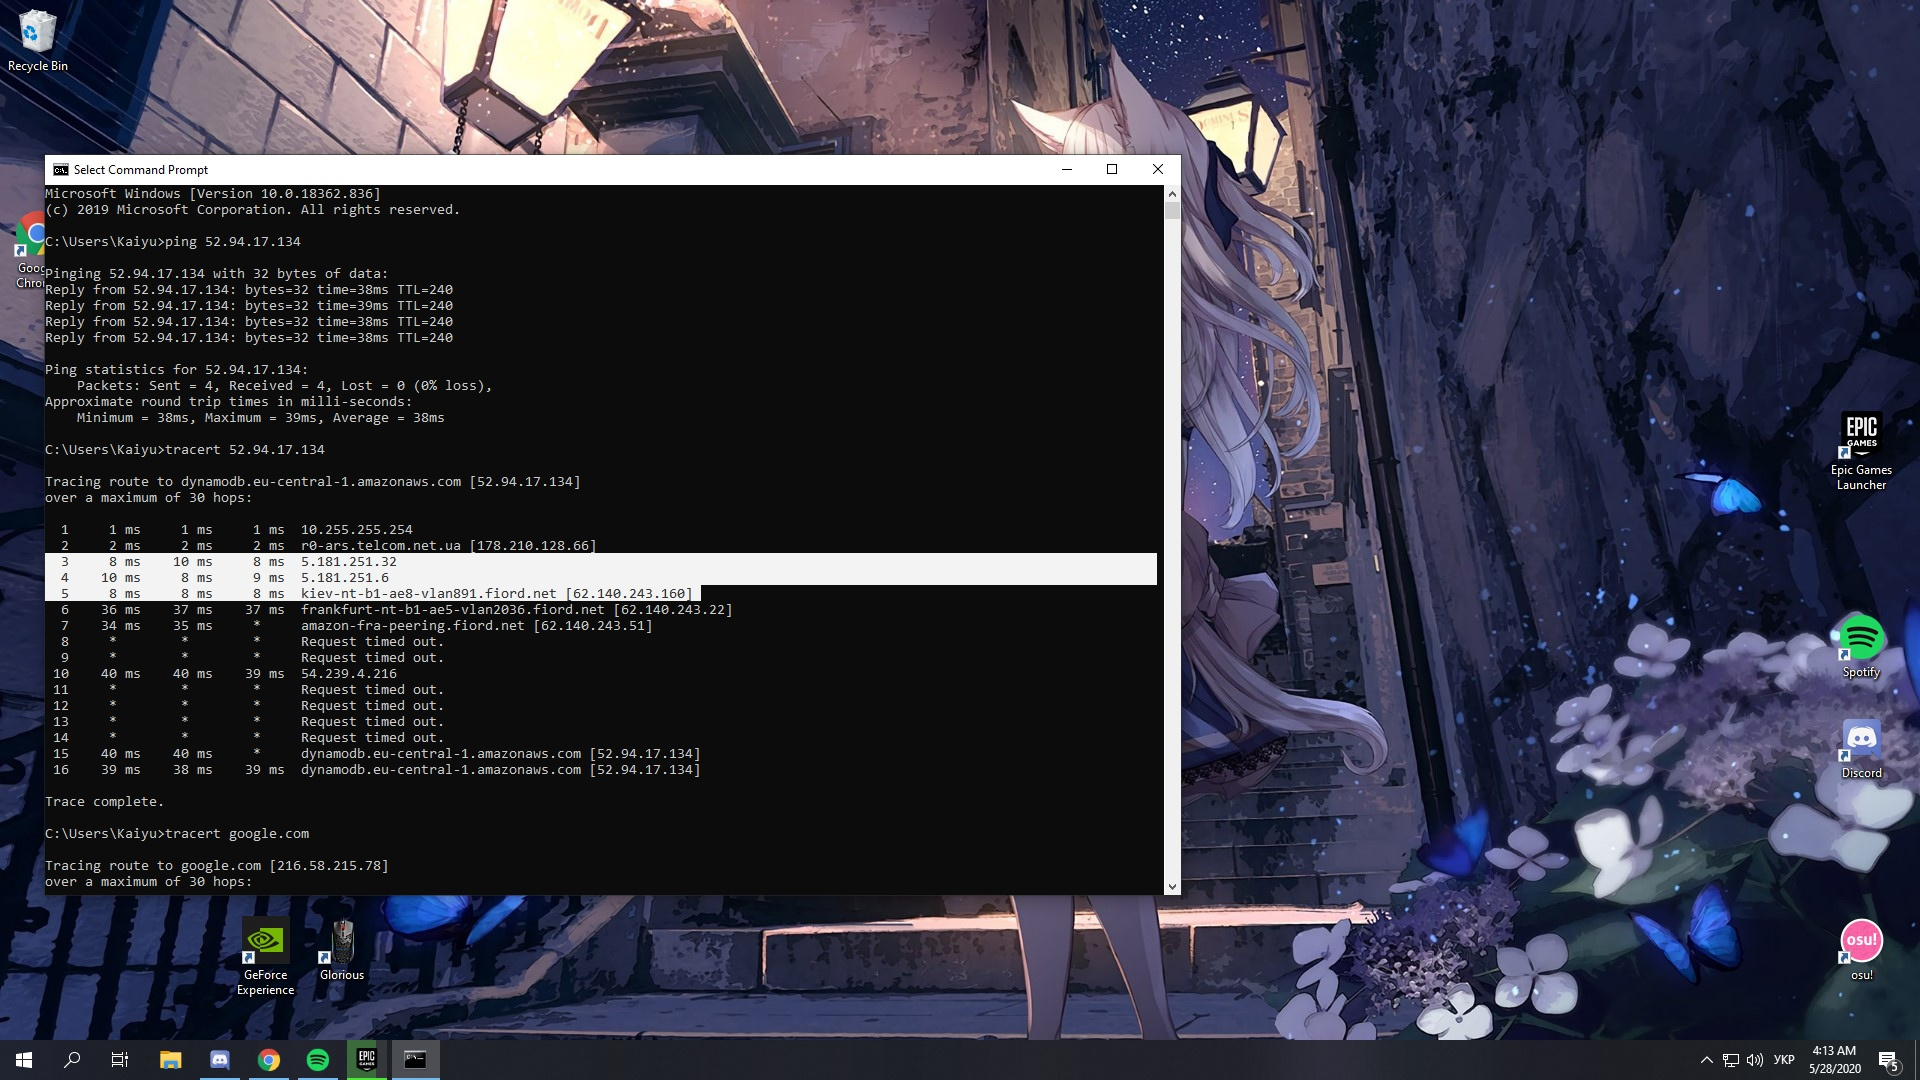Click hop r0-ars.telcom.net.ua hostname
Screen dimensions: 1920x1080
[381, 546]
